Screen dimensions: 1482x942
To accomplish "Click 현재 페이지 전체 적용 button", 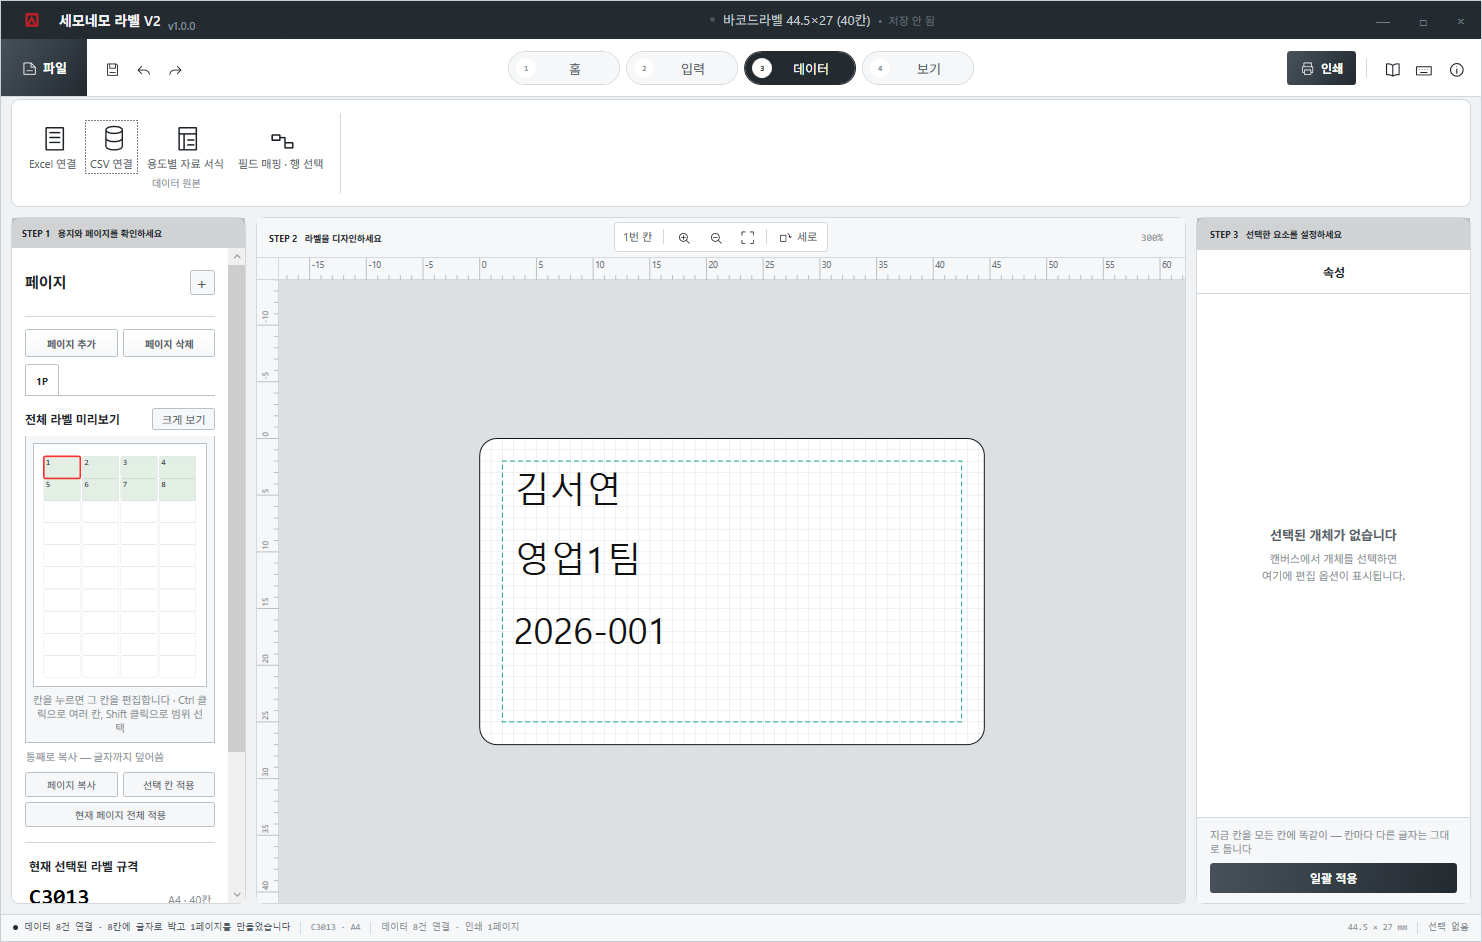I will pos(120,815).
